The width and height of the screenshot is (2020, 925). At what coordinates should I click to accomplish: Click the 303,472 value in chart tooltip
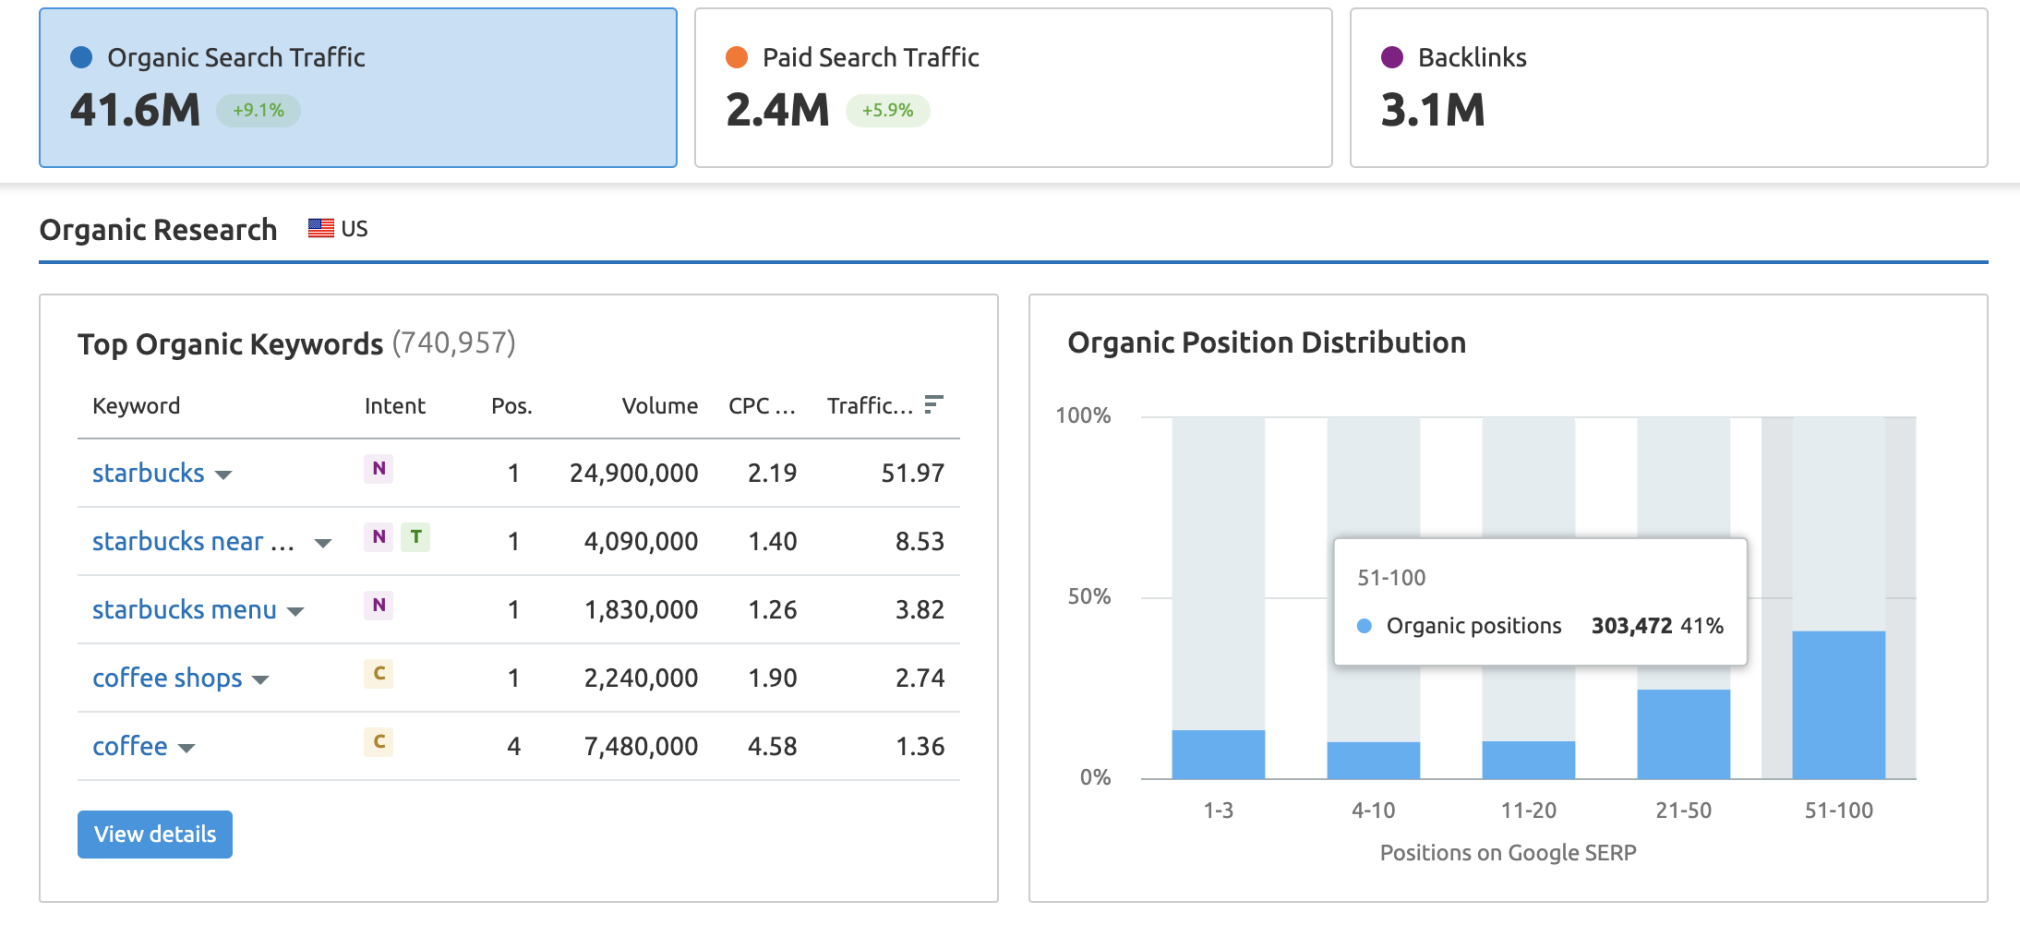click(1631, 626)
